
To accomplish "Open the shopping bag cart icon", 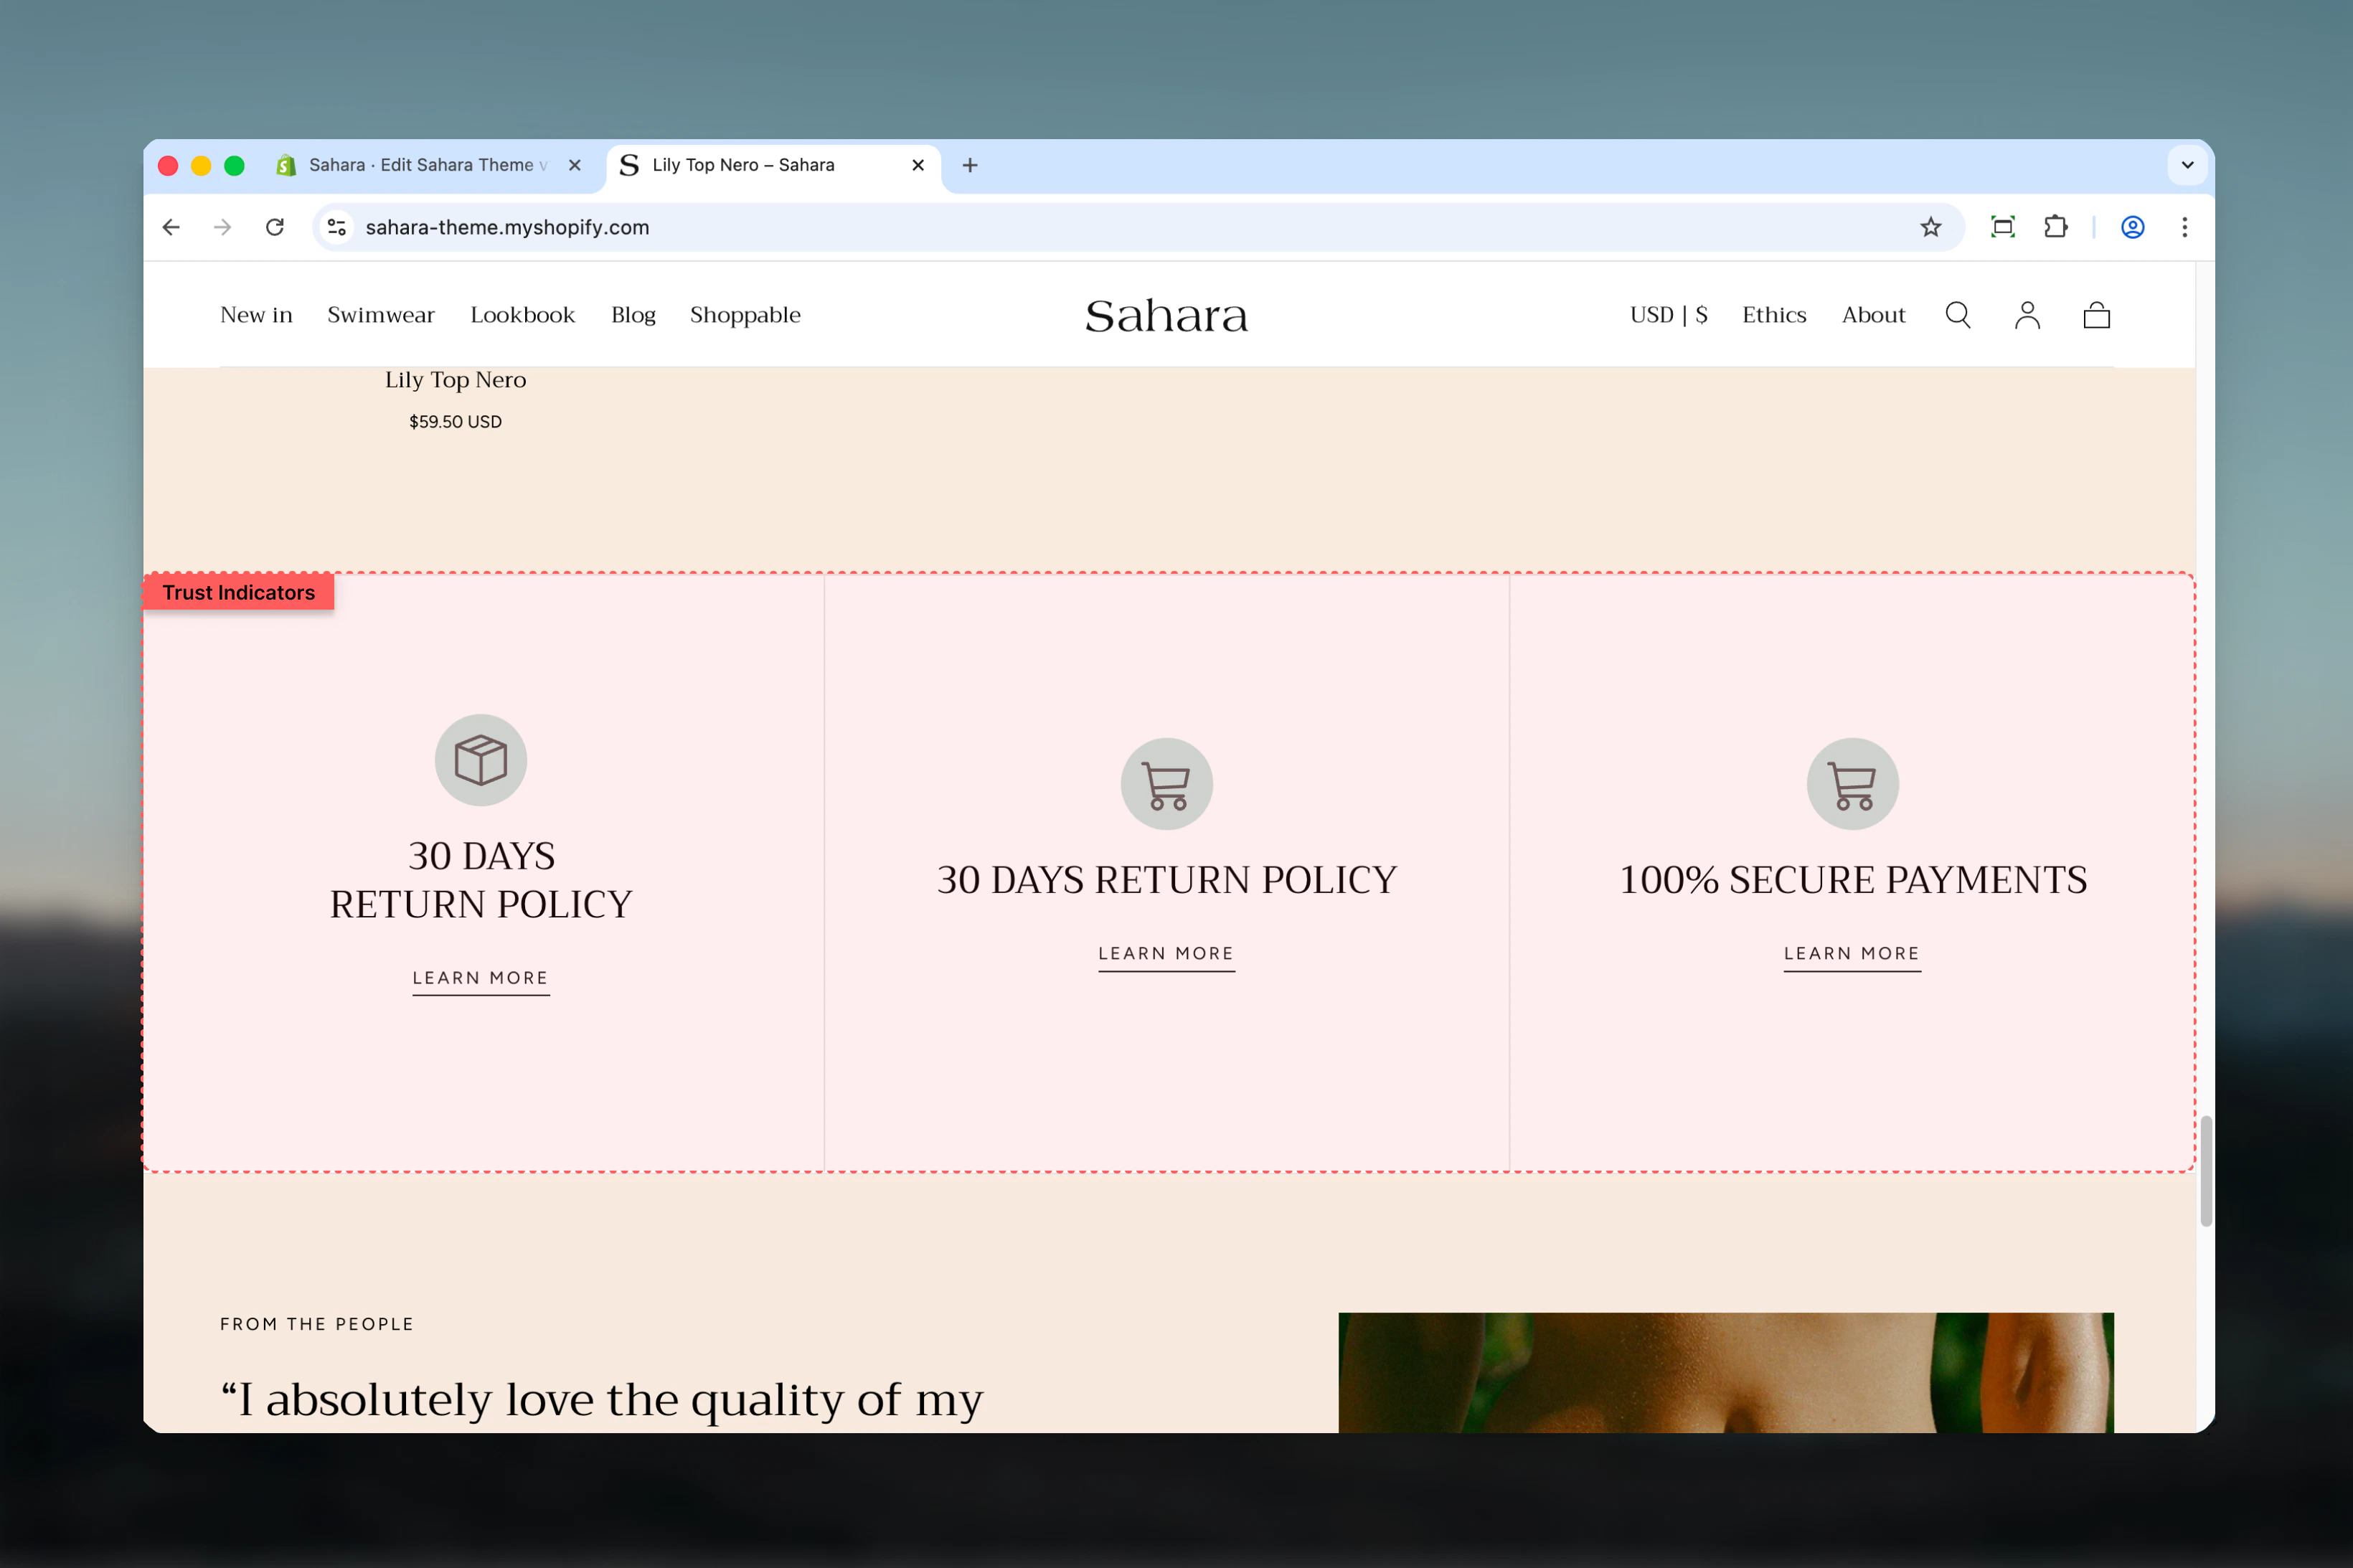I will [2096, 315].
